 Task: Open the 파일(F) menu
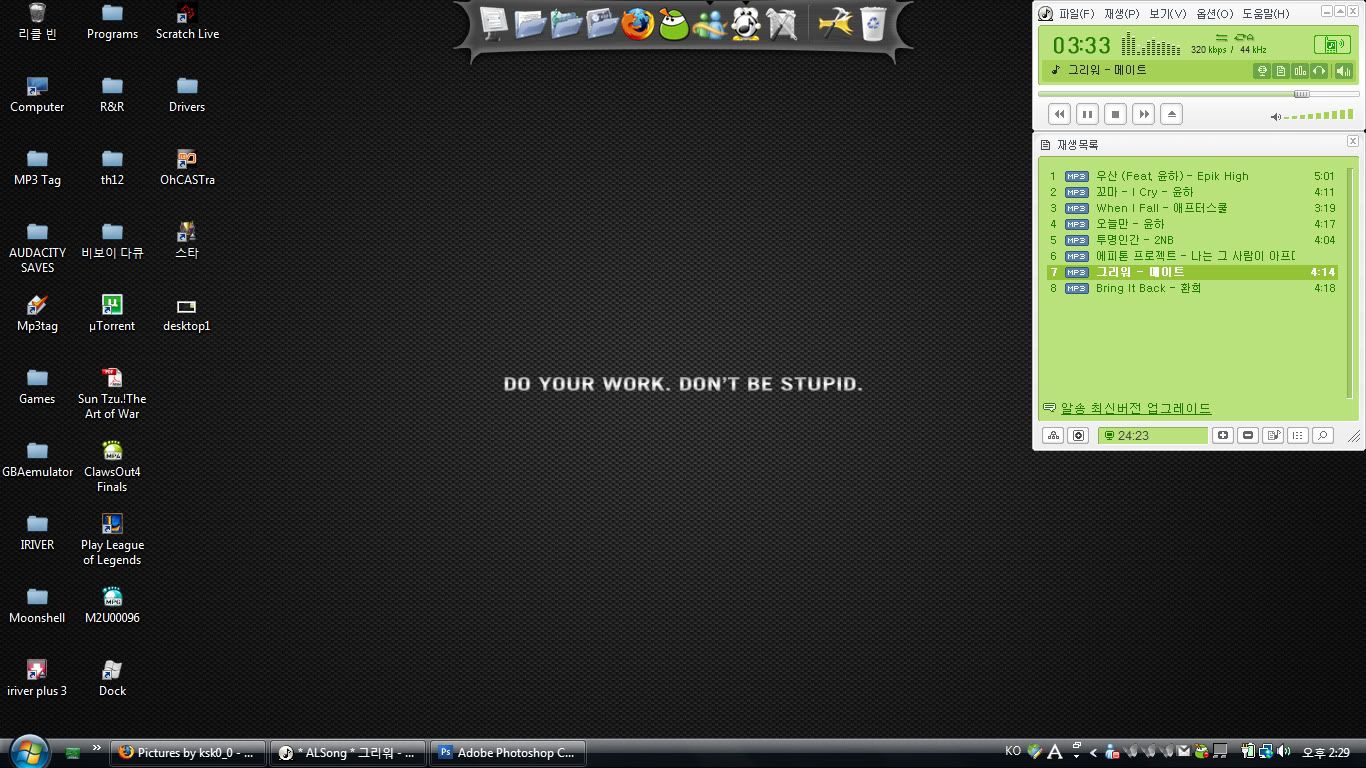(x=1076, y=14)
